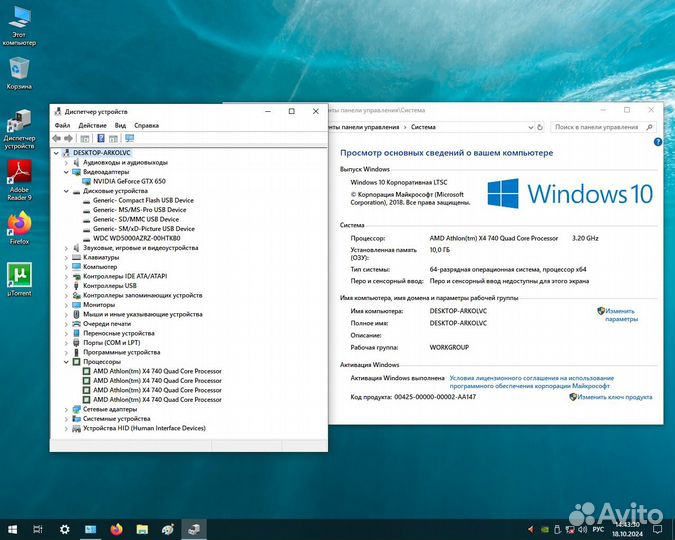Open the Справка menu in Device Manager

pyautogui.click(x=146, y=125)
